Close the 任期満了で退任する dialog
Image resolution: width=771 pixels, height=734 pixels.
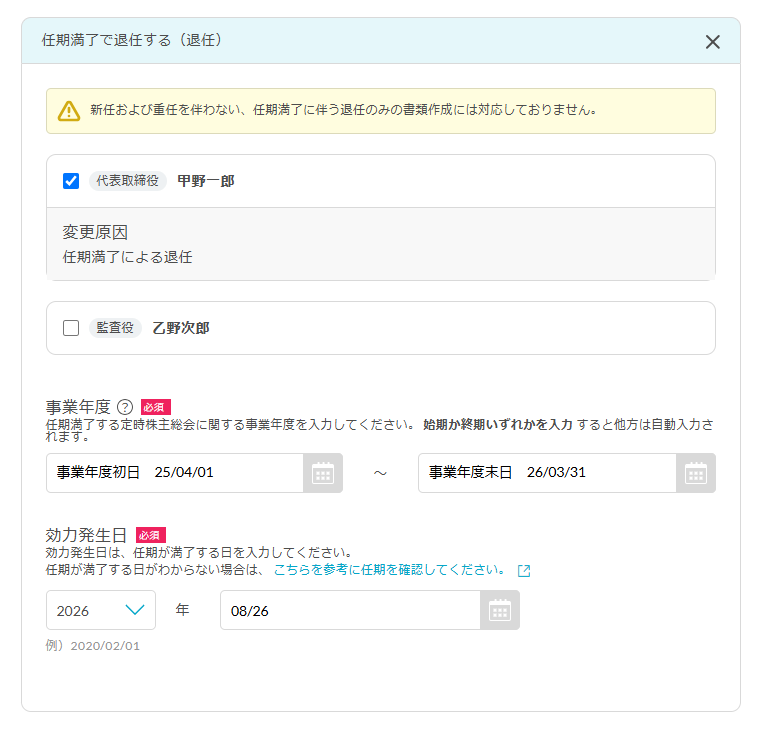tap(712, 42)
